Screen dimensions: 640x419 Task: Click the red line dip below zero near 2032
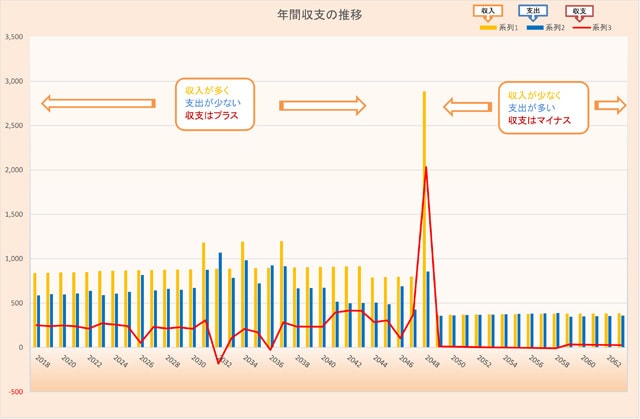[218, 362]
